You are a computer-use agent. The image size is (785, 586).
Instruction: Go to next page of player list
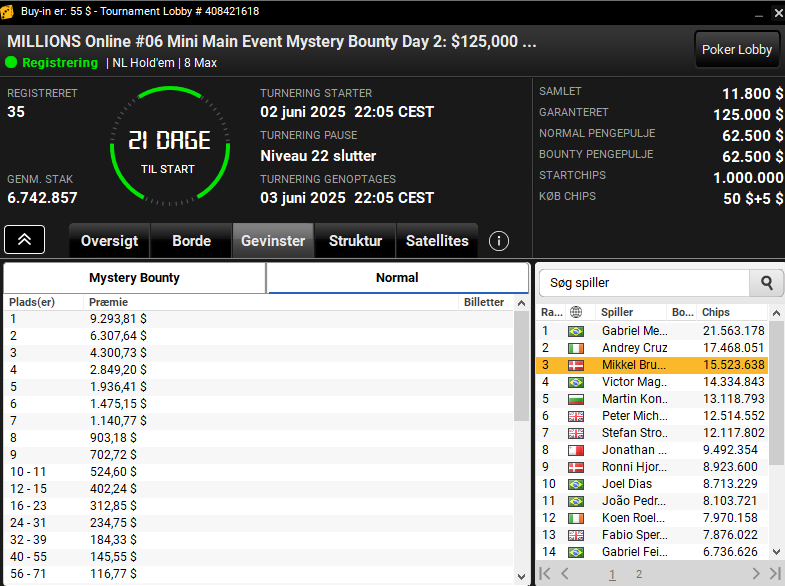pyautogui.click(x=755, y=573)
